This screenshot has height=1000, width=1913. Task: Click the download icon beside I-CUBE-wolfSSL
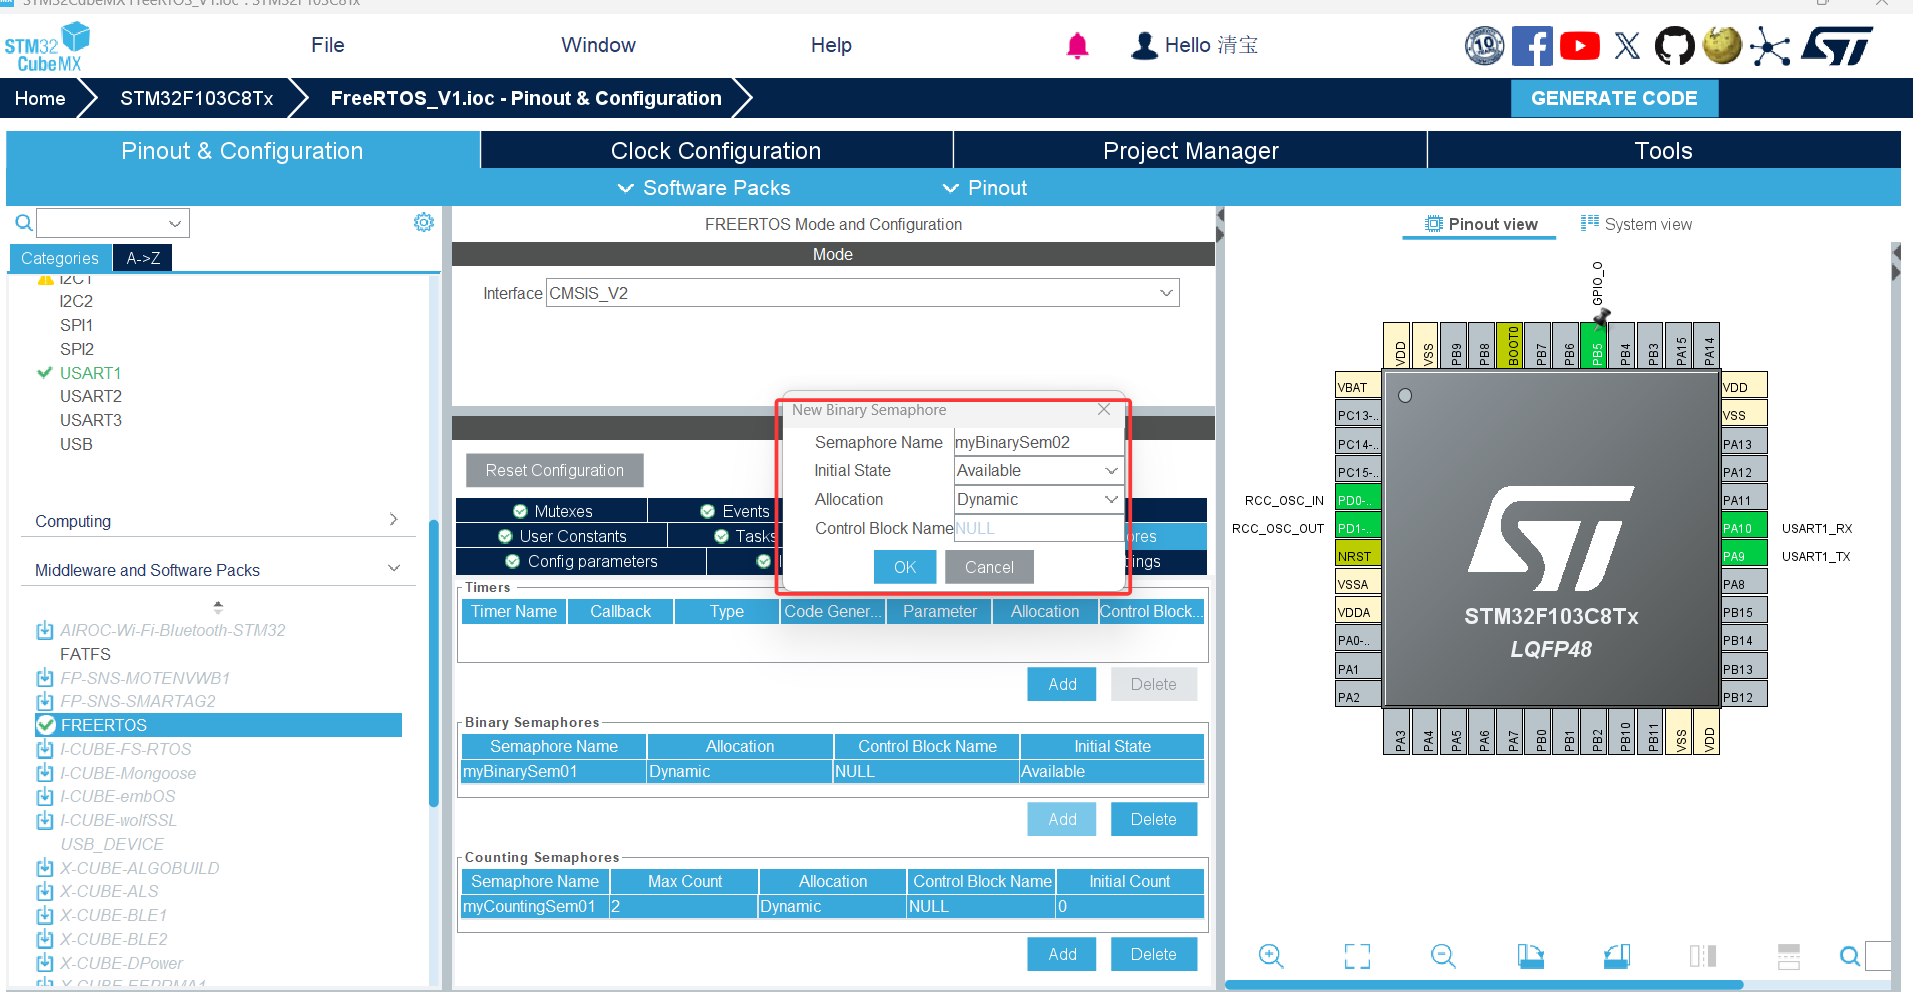tap(45, 820)
